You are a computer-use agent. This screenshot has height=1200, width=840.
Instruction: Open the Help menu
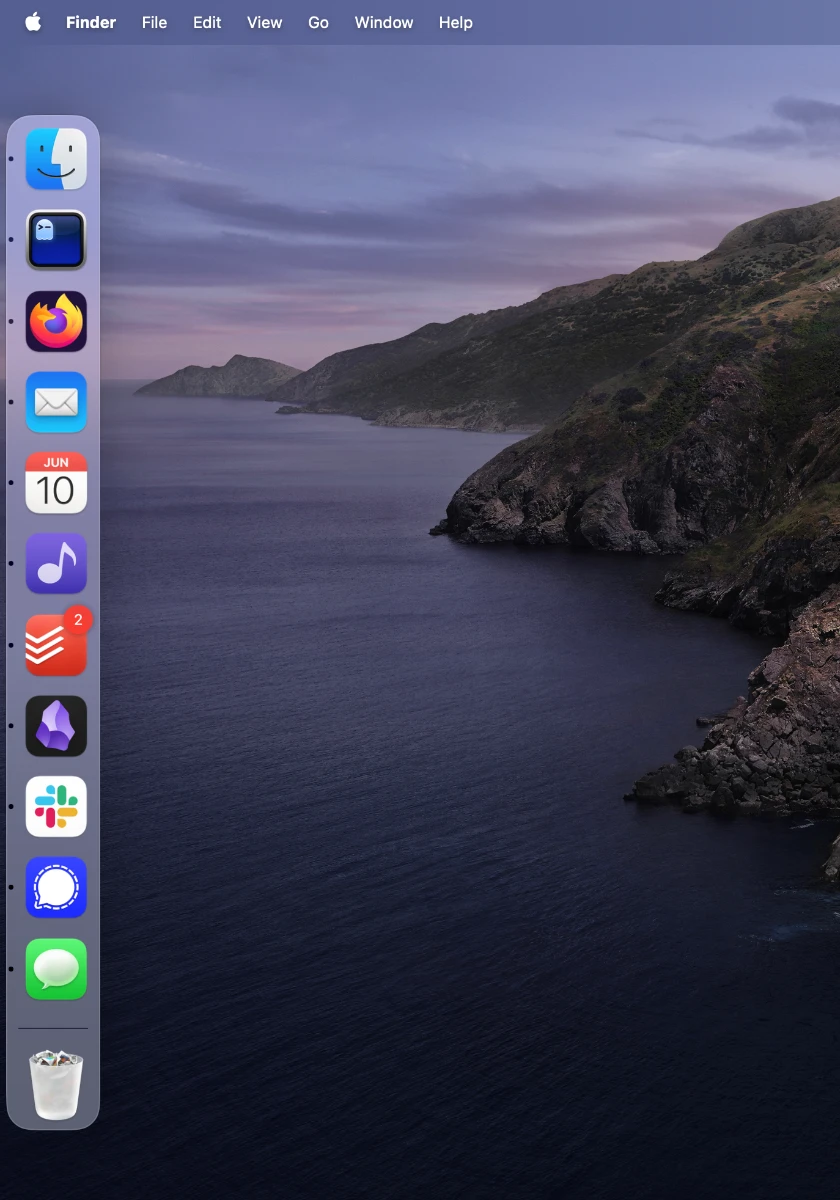[455, 22]
